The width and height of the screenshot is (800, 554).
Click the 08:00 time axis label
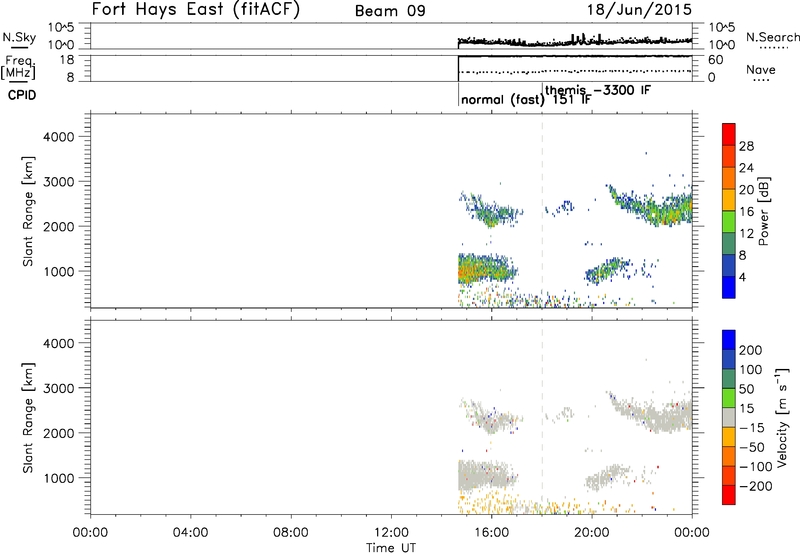point(291,533)
